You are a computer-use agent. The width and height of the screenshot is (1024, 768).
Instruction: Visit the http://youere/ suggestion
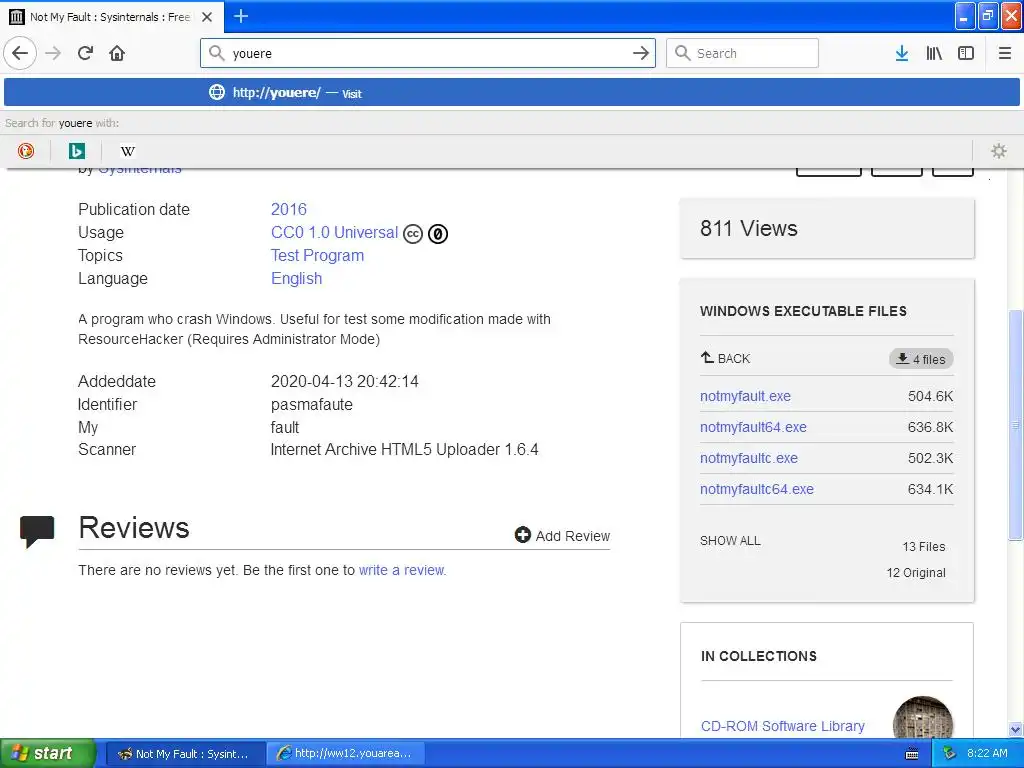click(x=512, y=92)
